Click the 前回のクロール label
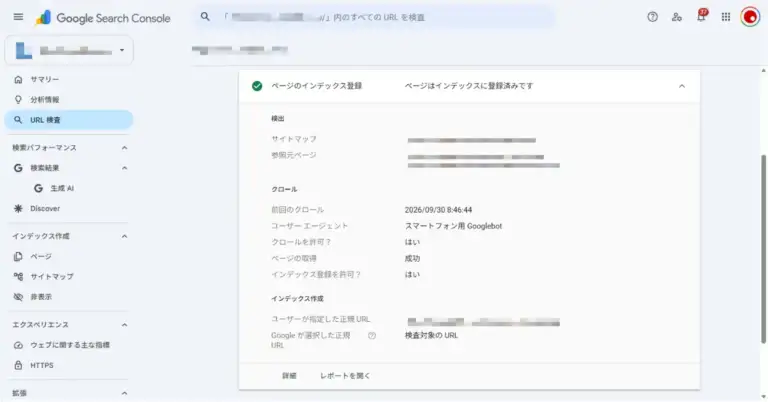Screen dimensions: 768x402 click(297, 210)
